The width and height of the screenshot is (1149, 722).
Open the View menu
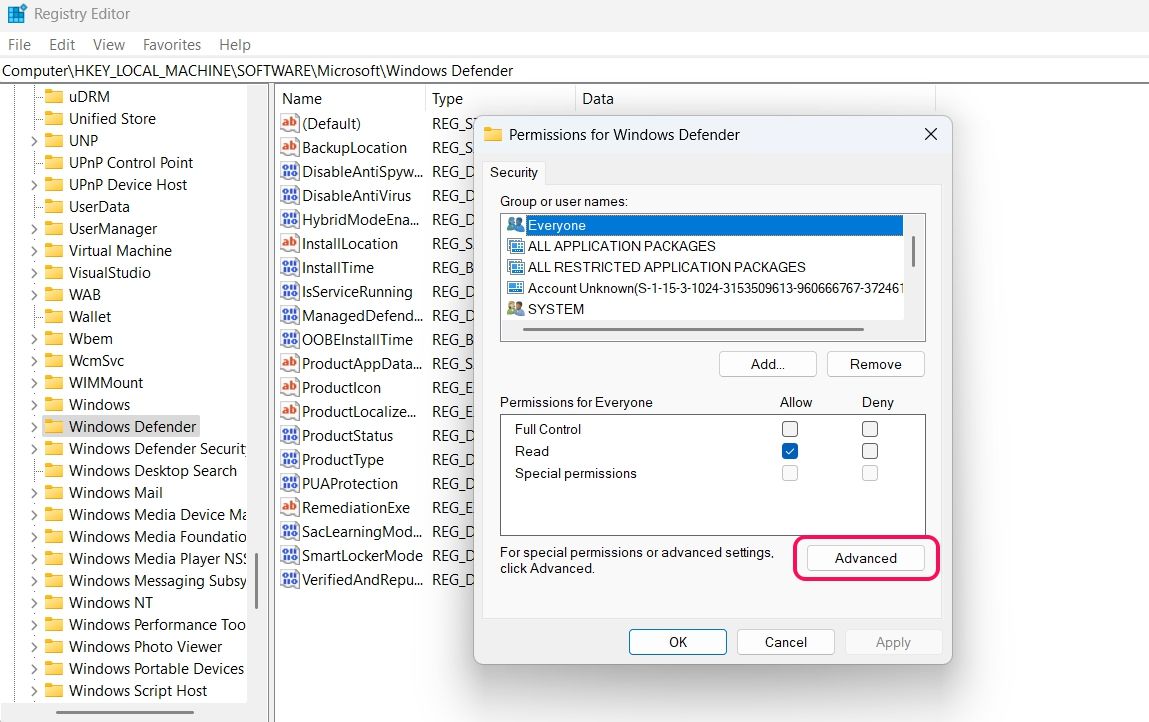pyautogui.click(x=108, y=45)
